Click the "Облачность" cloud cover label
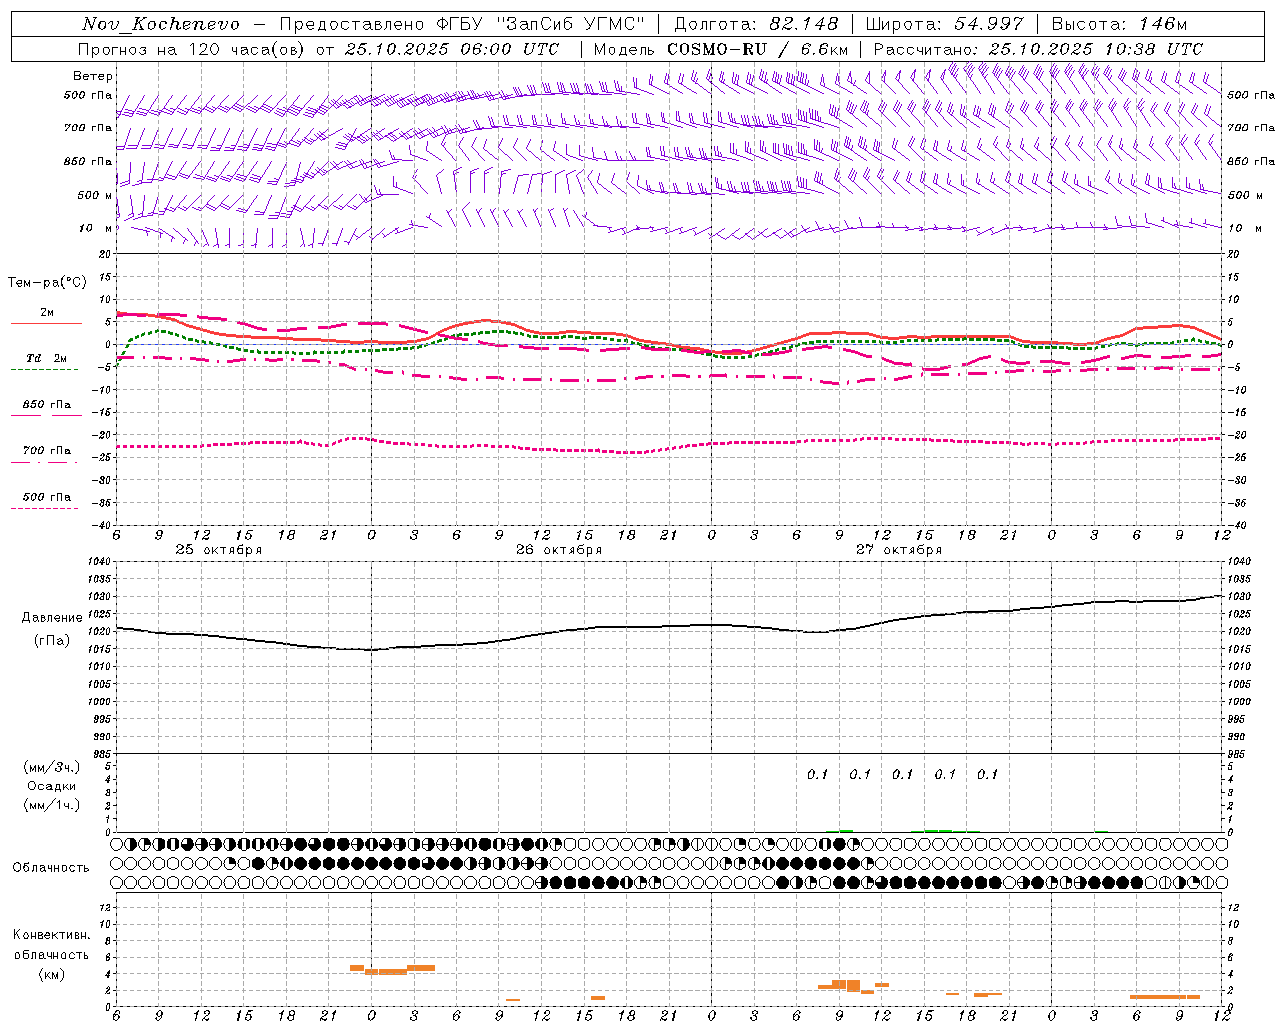Image resolution: width=1280 pixels, height=1024 pixels. (51, 868)
